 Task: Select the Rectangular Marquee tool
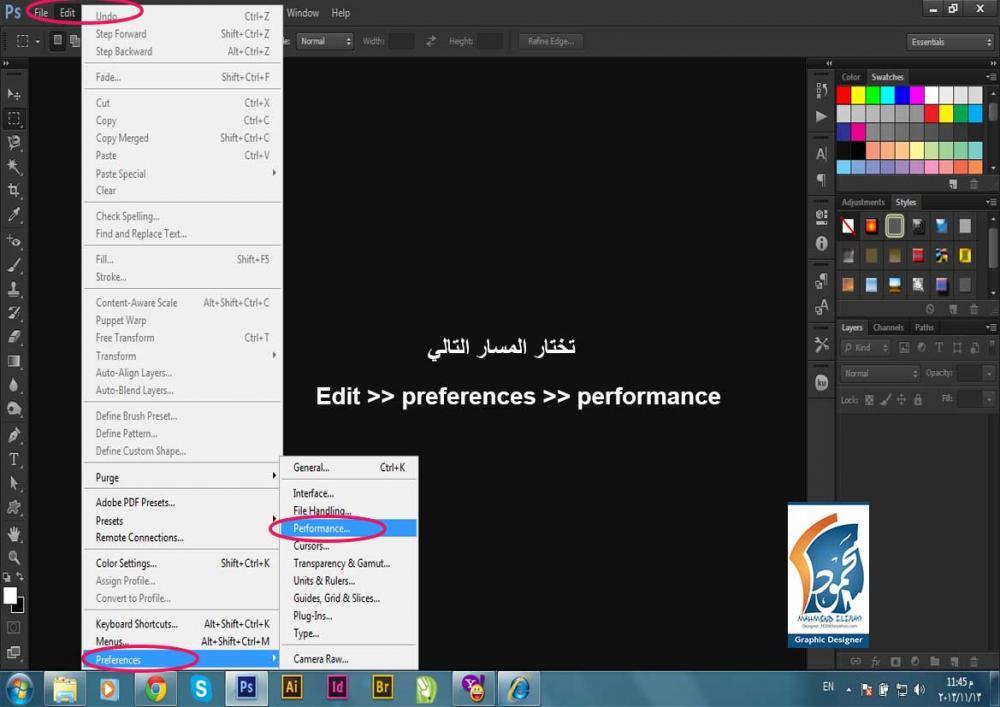13,119
